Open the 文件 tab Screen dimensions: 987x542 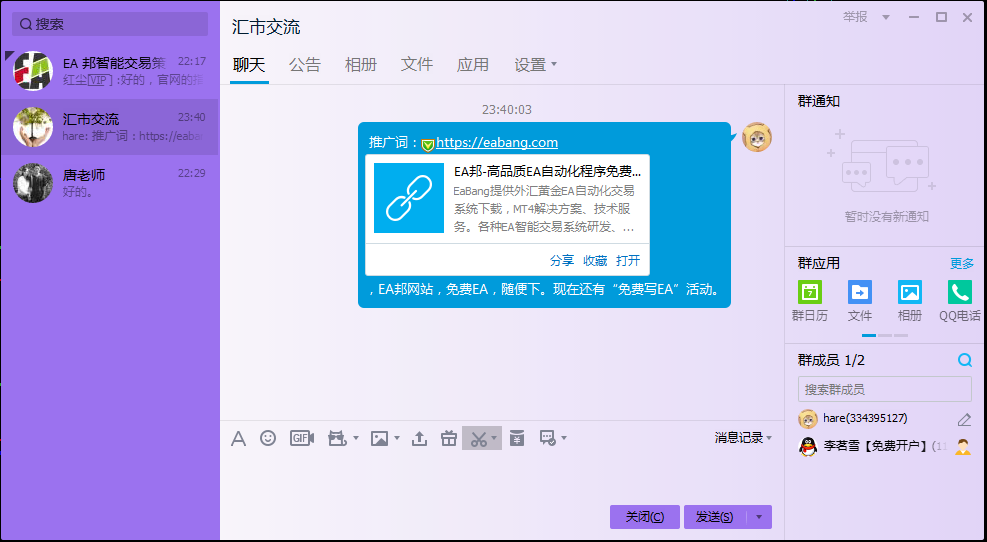click(417, 64)
